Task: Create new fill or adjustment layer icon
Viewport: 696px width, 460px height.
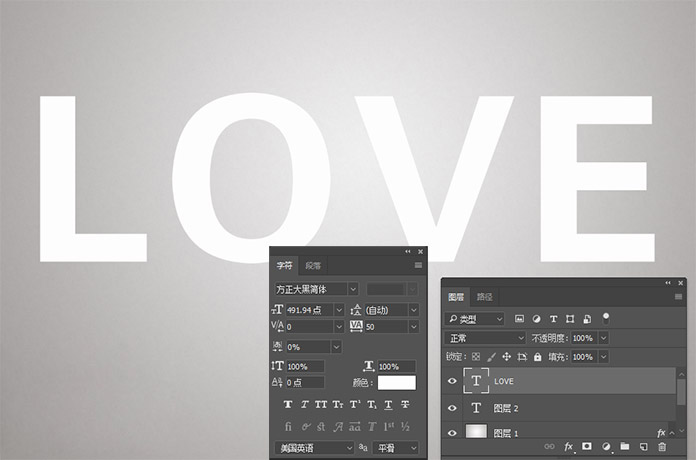Action: click(x=606, y=447)
